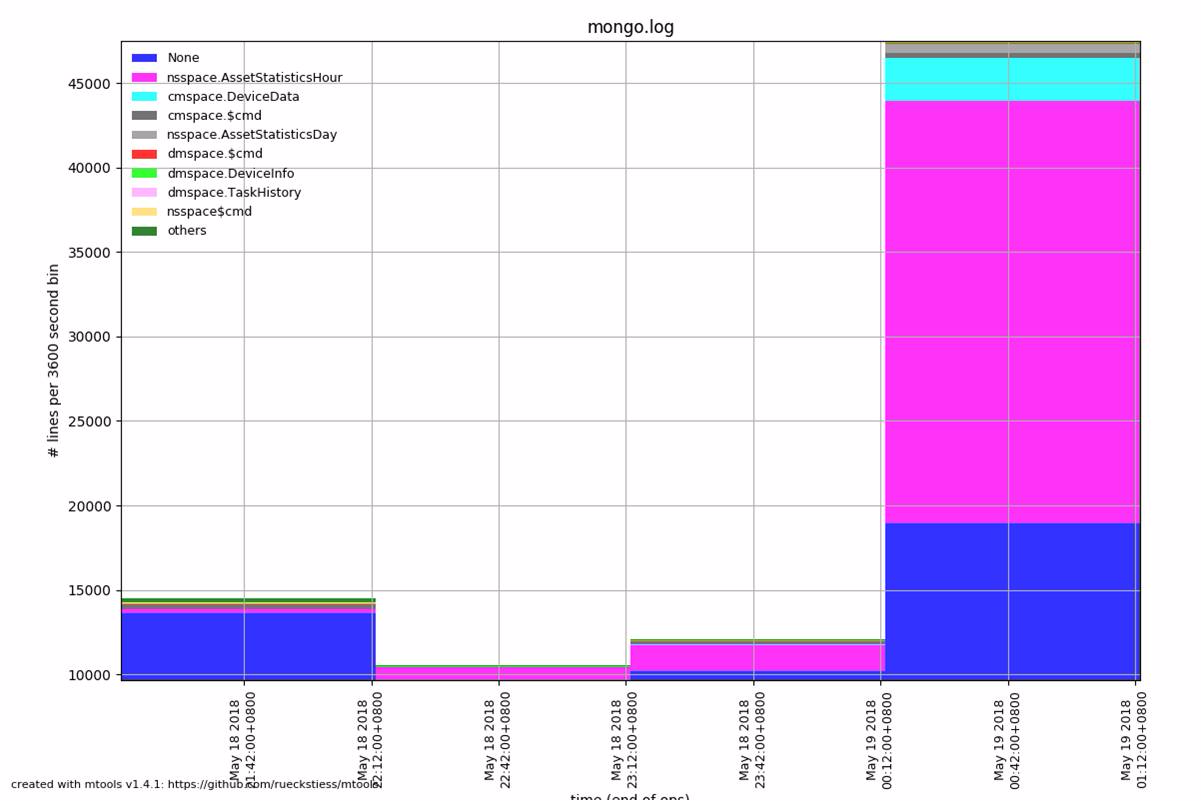Click the y-axis label '# lines per 3600 second bin'

coord(54,361)
